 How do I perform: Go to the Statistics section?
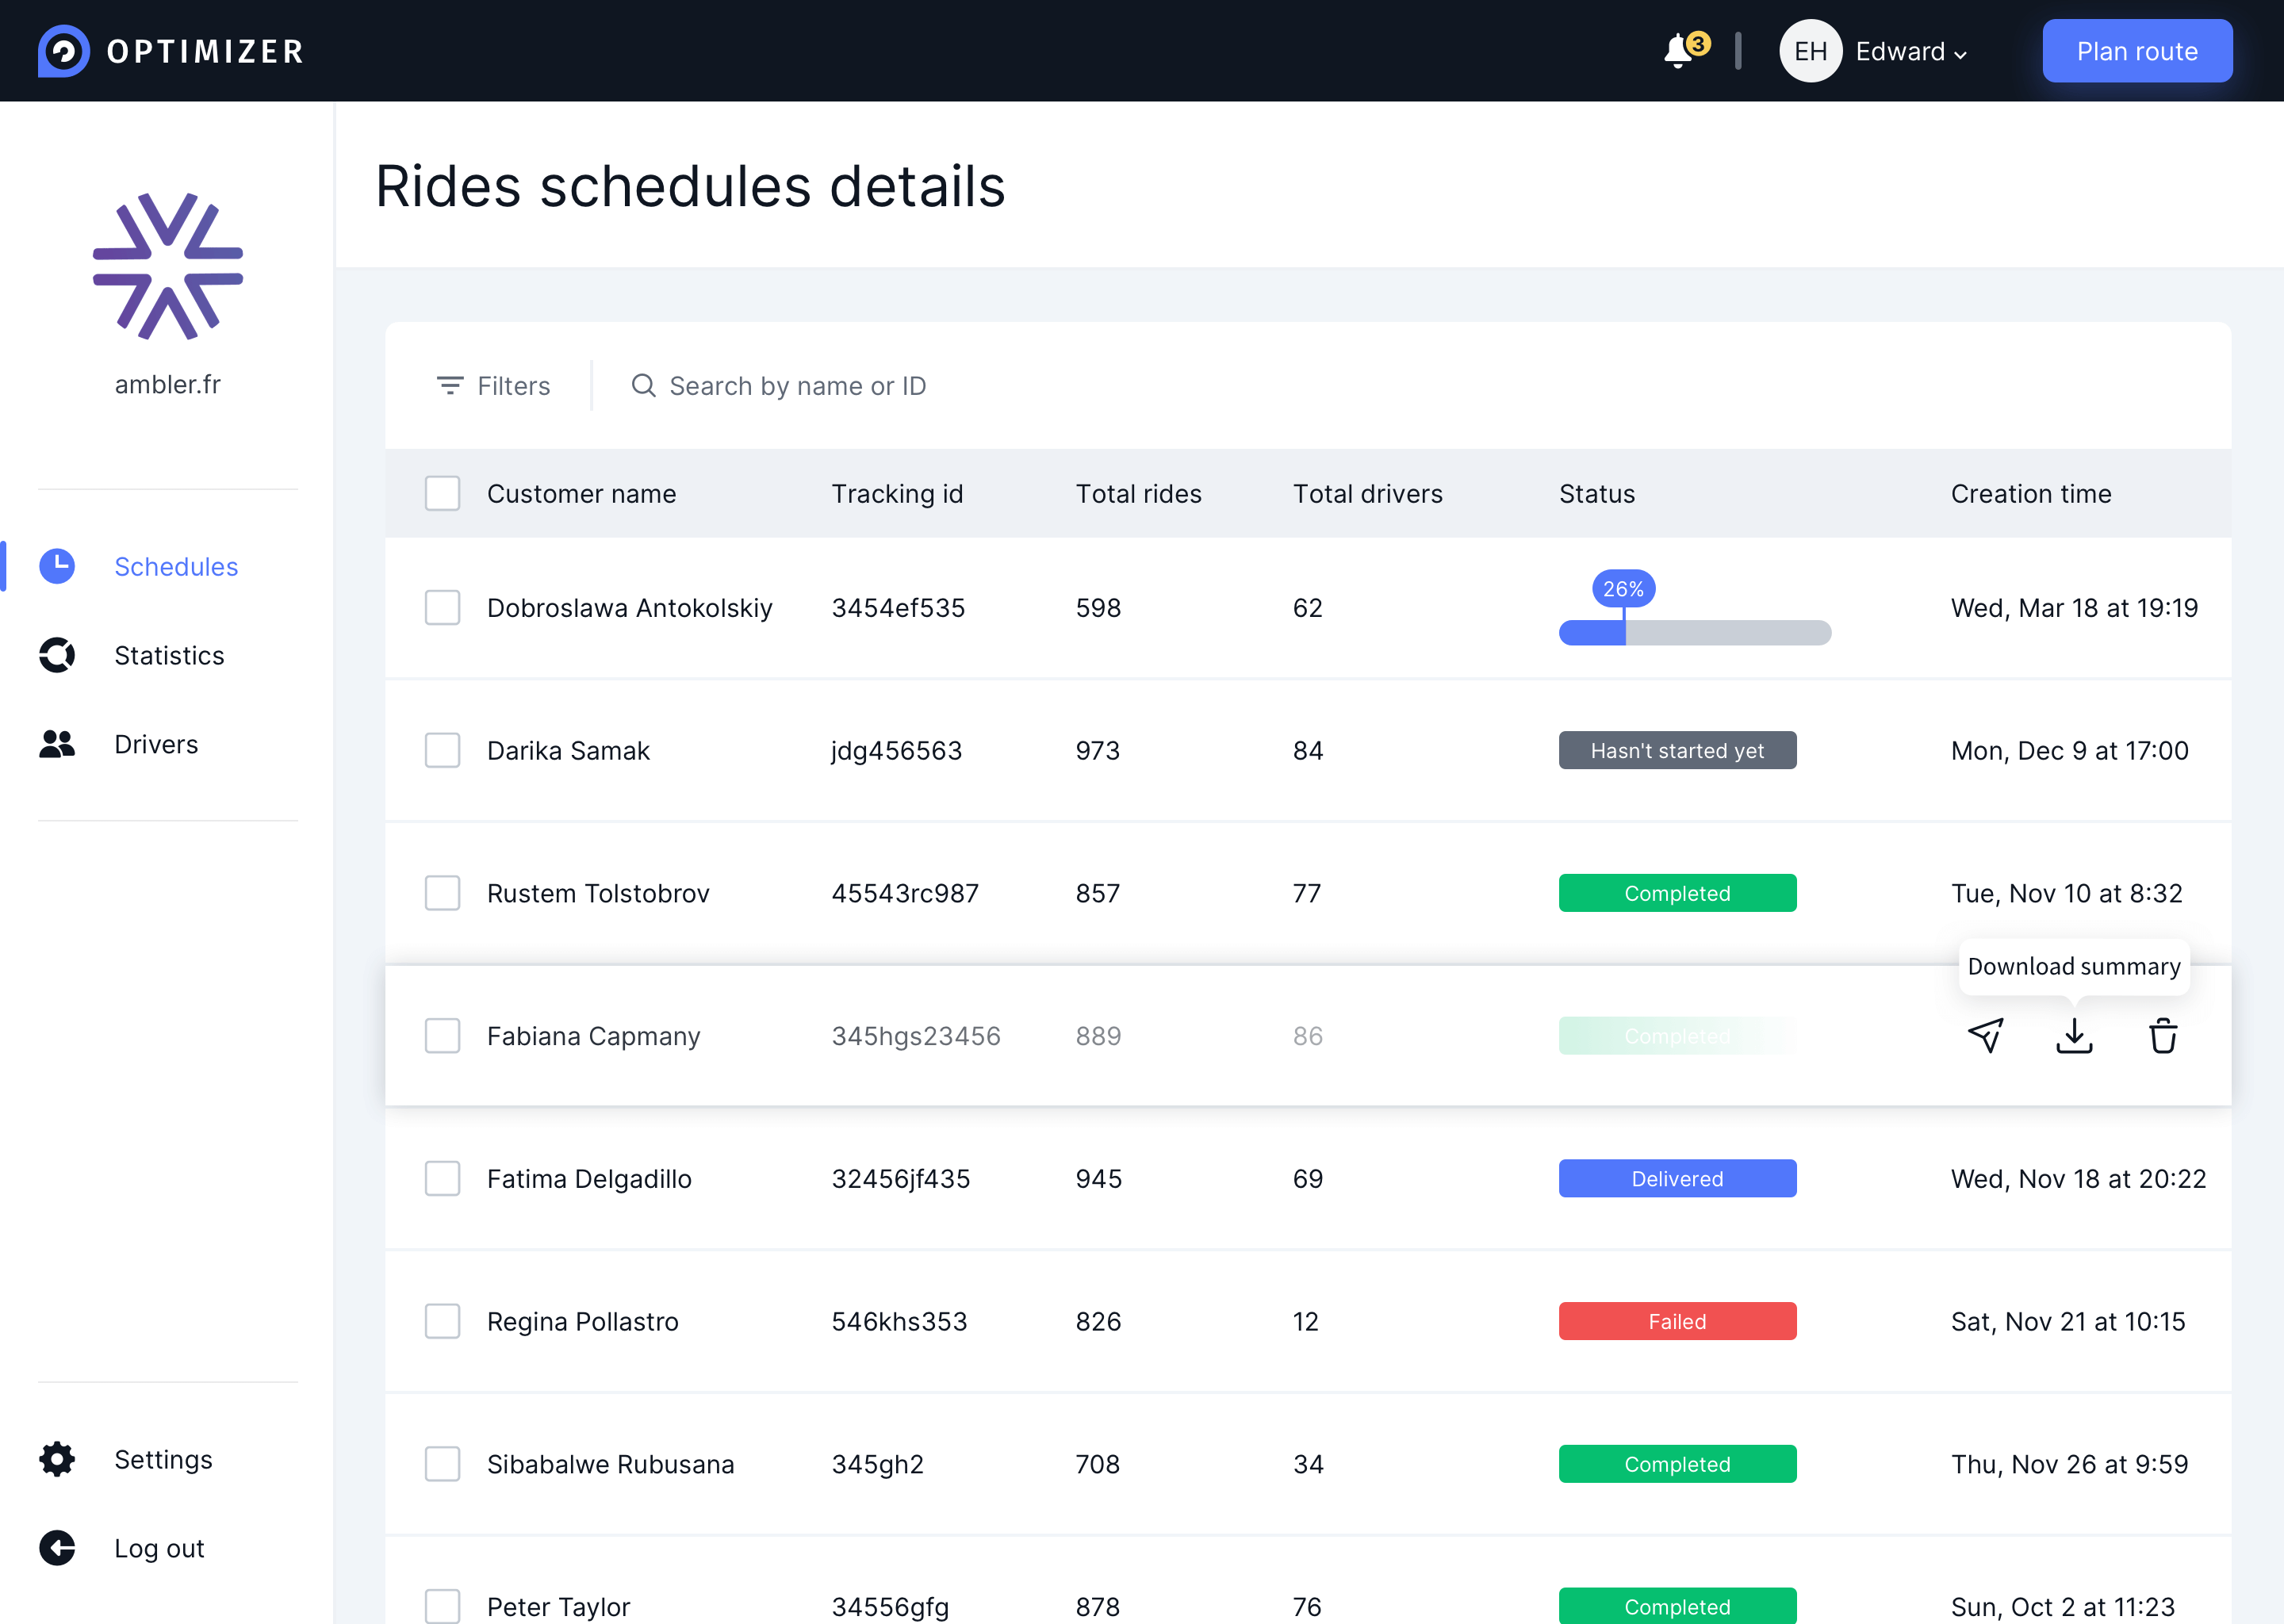pyautogui.click(x=169, y=656)
